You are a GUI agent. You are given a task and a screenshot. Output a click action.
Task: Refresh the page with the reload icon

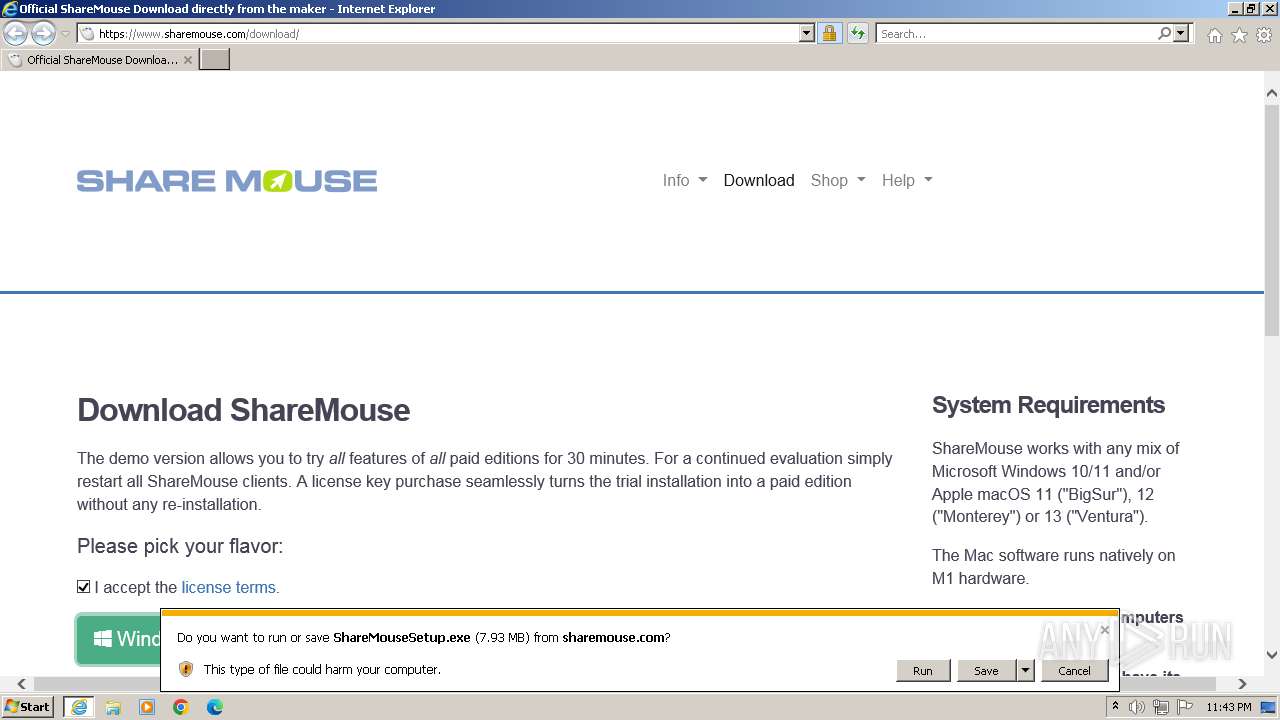pyautogui.click(x=858, y=33)
